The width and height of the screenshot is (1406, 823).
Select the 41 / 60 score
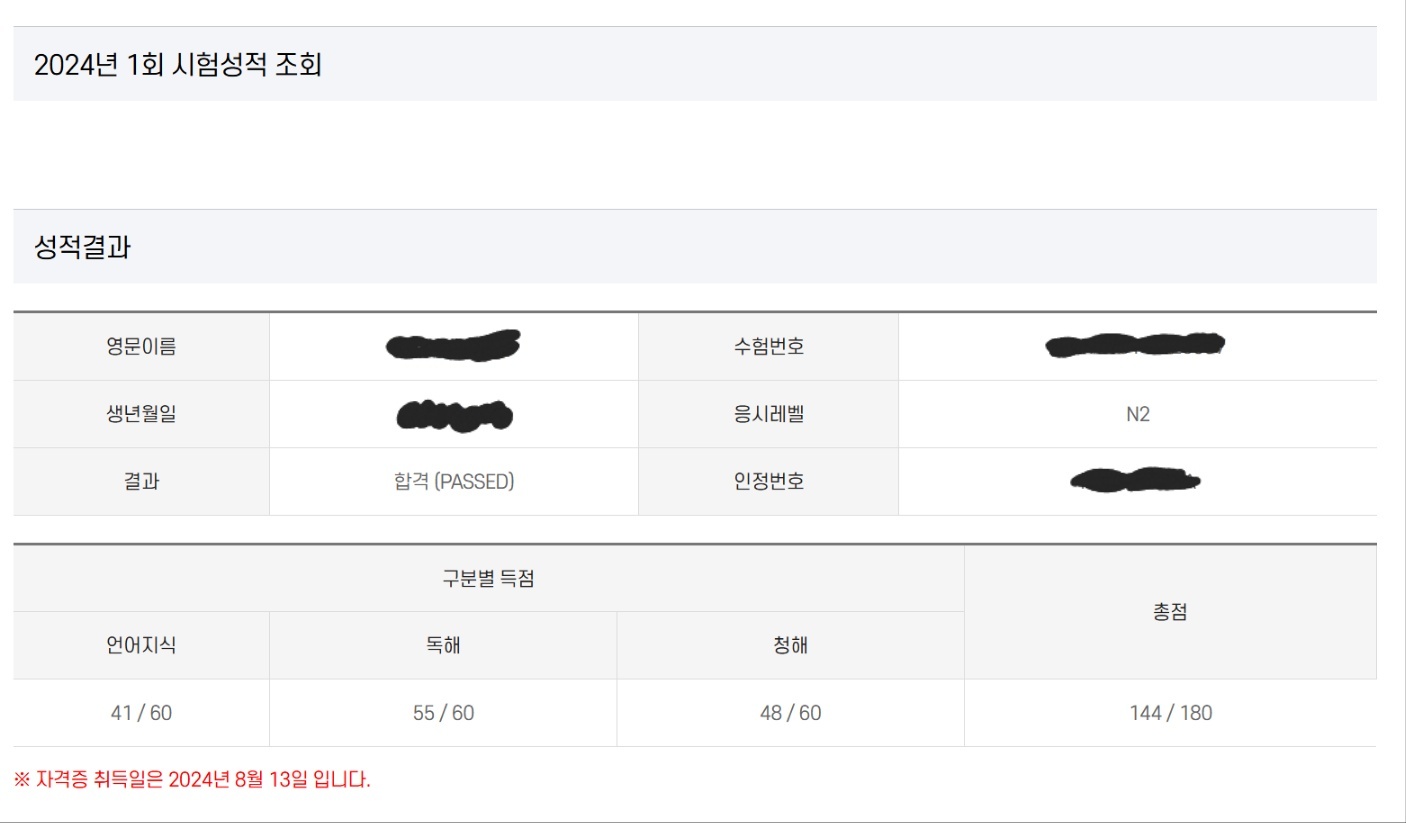141,713
